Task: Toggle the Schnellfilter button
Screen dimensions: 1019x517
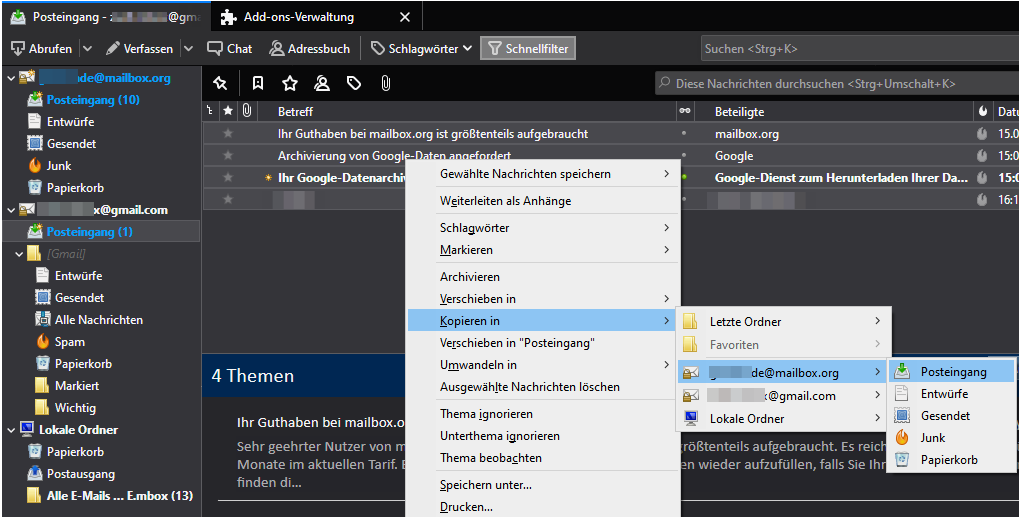Action: point(528,49)
